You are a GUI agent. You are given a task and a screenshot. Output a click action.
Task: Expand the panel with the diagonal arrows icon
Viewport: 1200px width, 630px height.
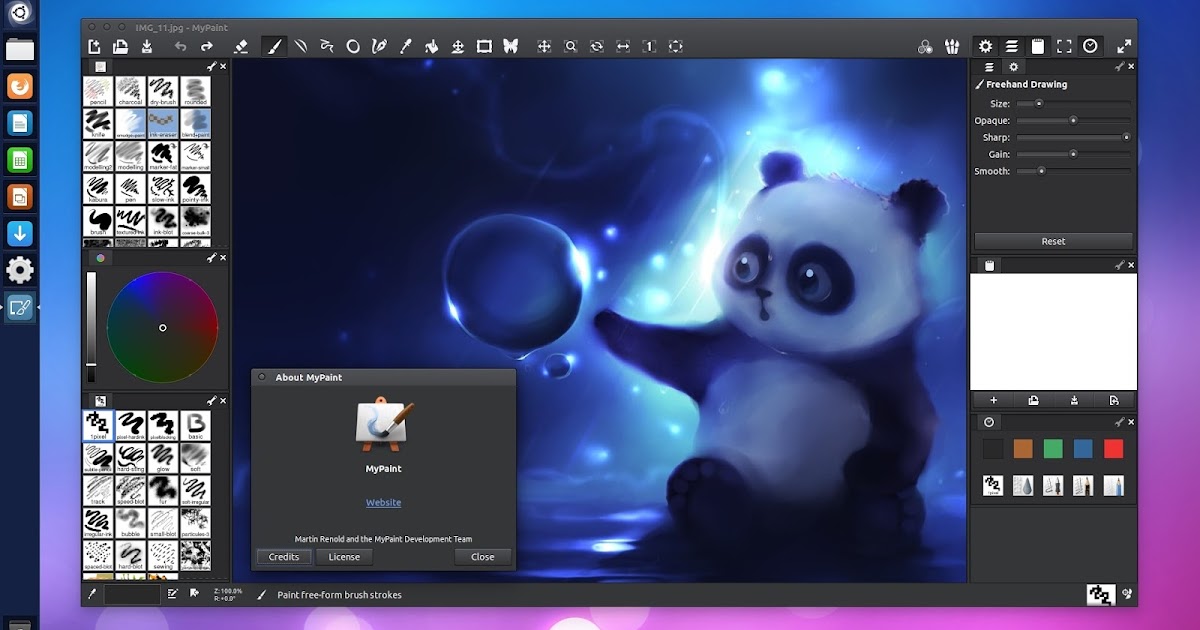point(1125,46)
